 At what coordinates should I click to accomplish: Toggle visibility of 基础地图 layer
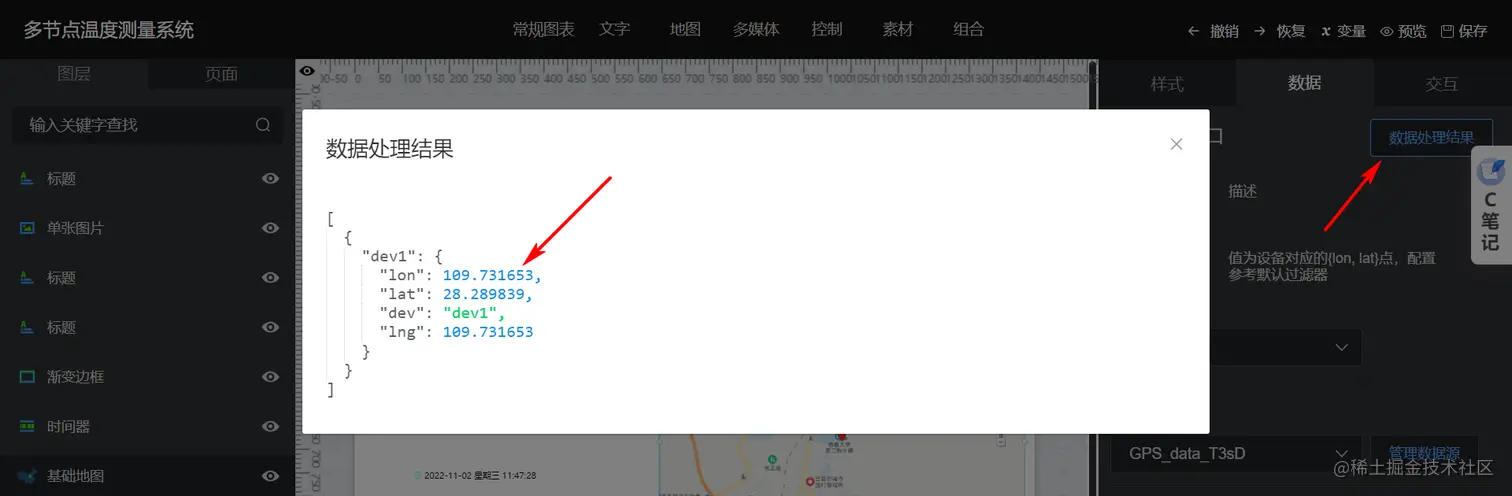270,476
